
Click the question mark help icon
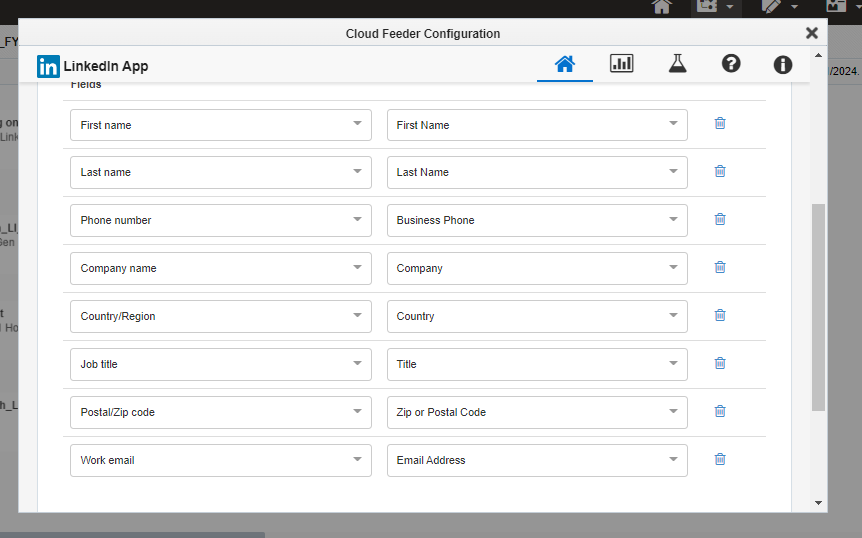[x=731, y=64]
